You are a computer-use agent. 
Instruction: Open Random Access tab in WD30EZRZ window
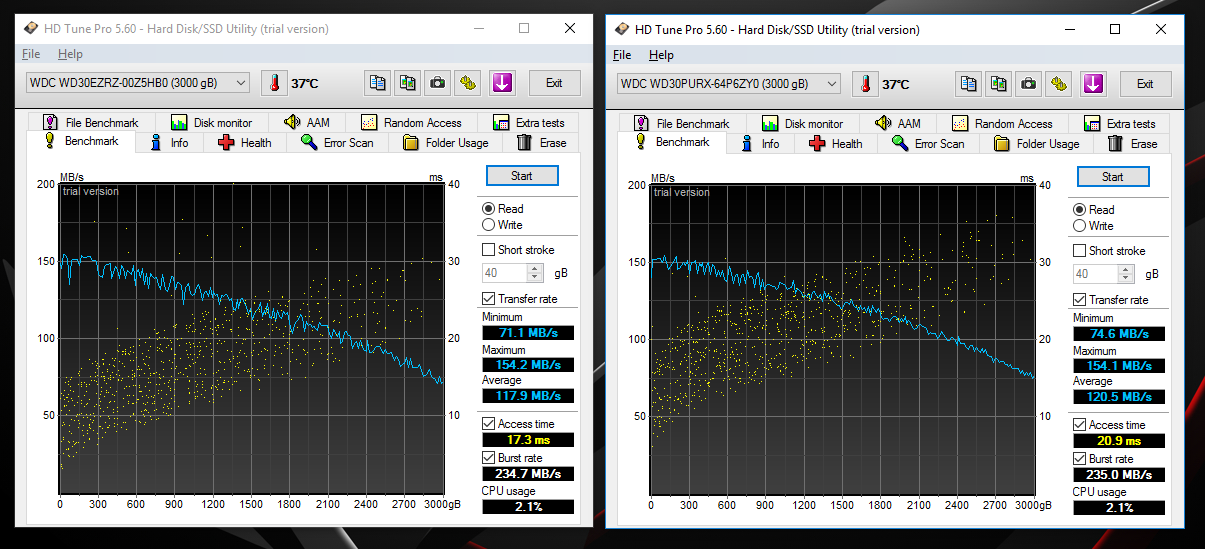click(x=411, y=123)
